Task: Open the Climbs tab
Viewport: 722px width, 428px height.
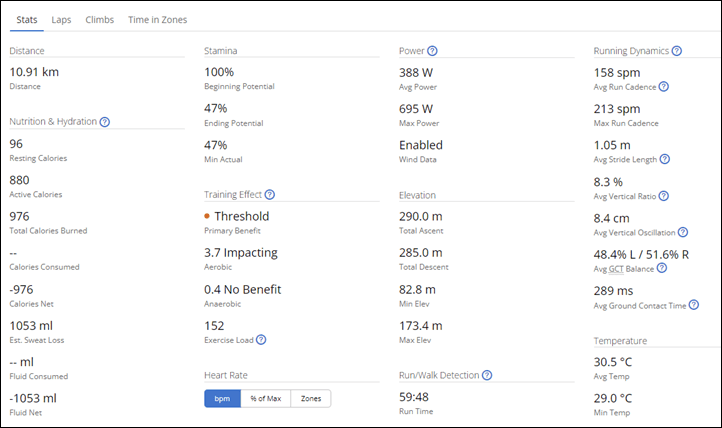Action: [x=99, y=20]
